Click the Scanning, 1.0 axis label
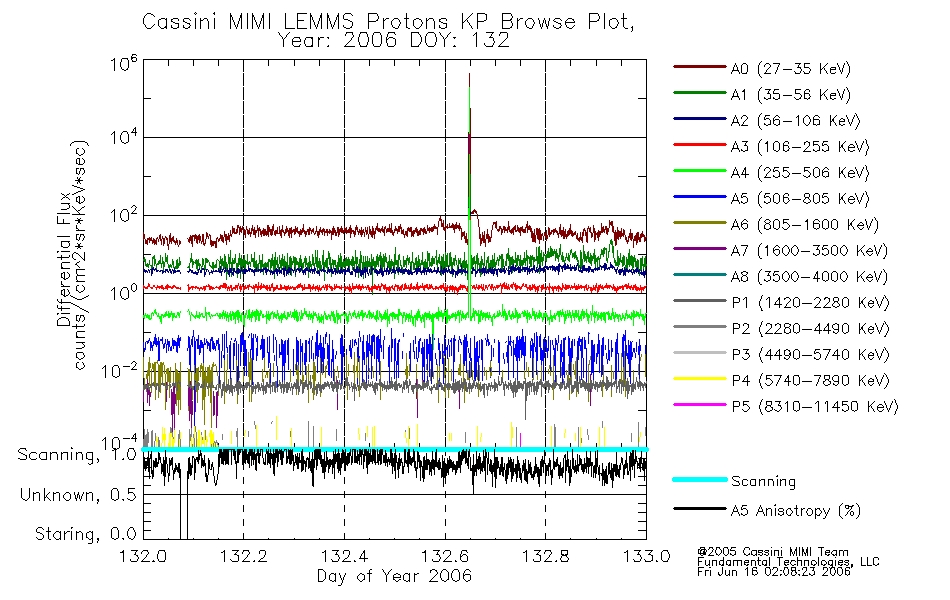This screenshot has height=600, width=950. (x=77, y=455)
